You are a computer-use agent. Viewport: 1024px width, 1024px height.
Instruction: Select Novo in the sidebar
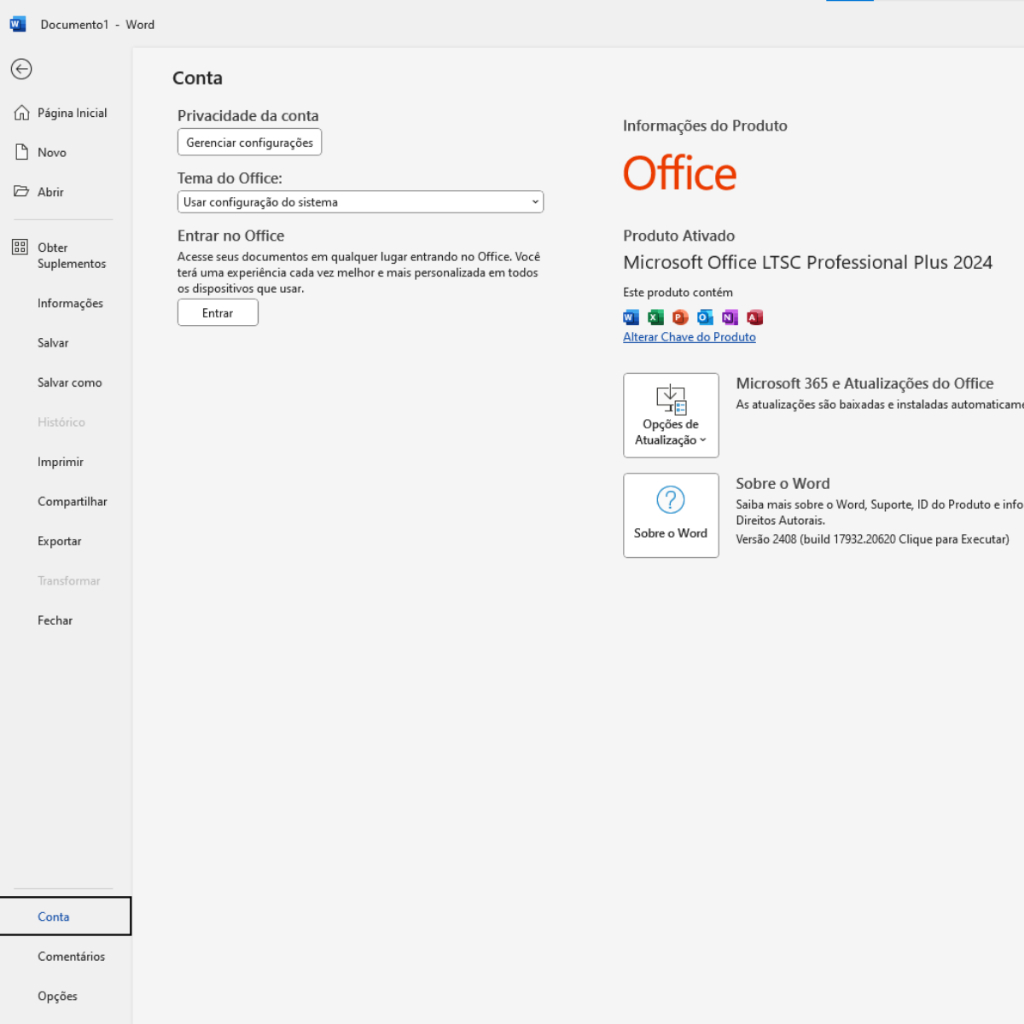52,153
